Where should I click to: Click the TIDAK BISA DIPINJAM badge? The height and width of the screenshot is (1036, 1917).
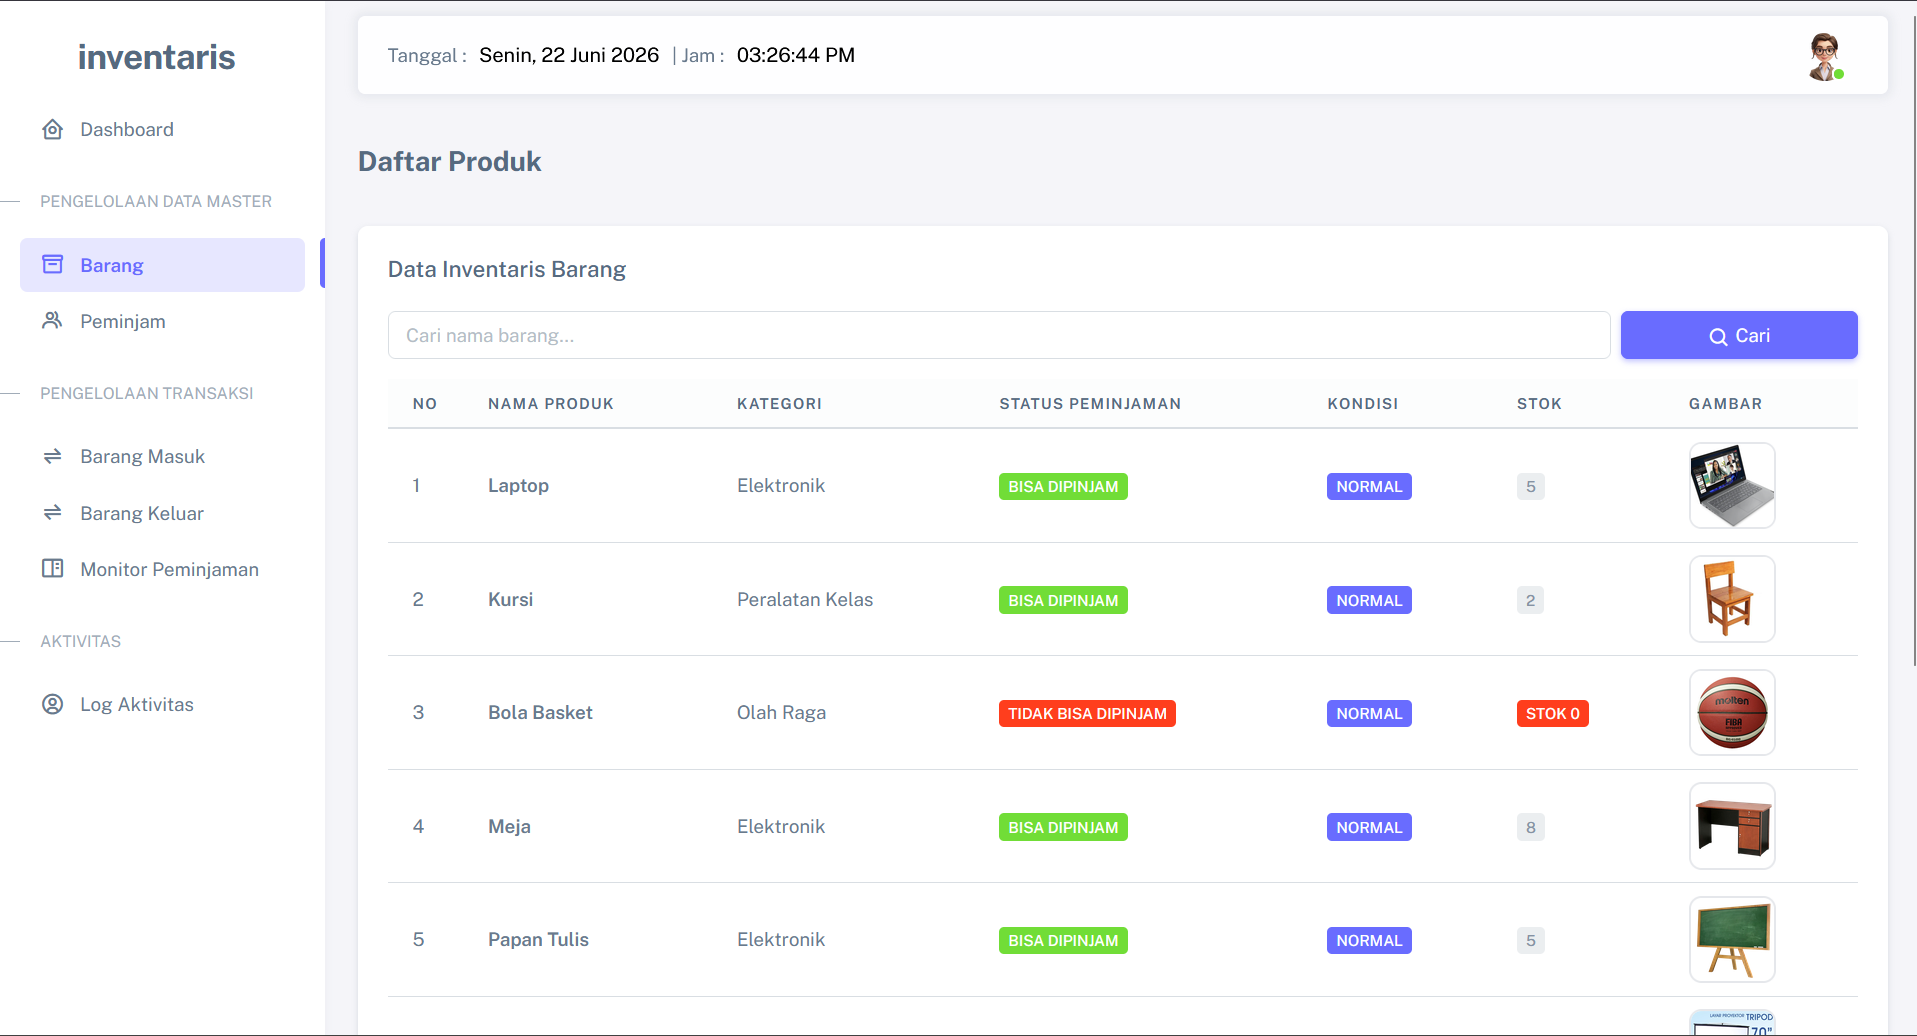tap(1087, 713)
